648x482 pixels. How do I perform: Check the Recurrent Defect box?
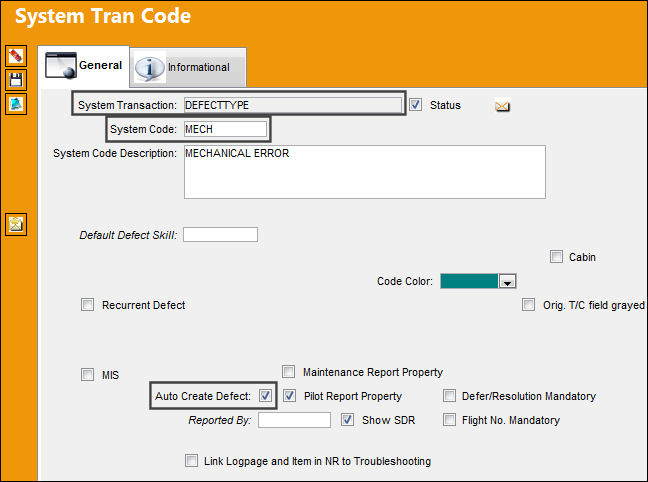pos(88,305)
